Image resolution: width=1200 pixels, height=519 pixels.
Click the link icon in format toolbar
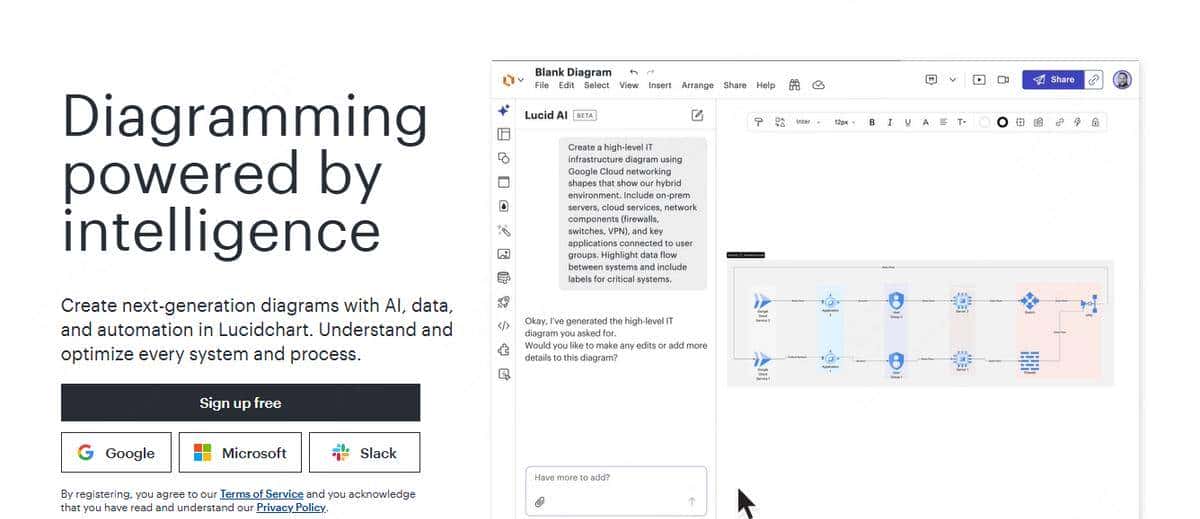click(x=1059, y=122)
